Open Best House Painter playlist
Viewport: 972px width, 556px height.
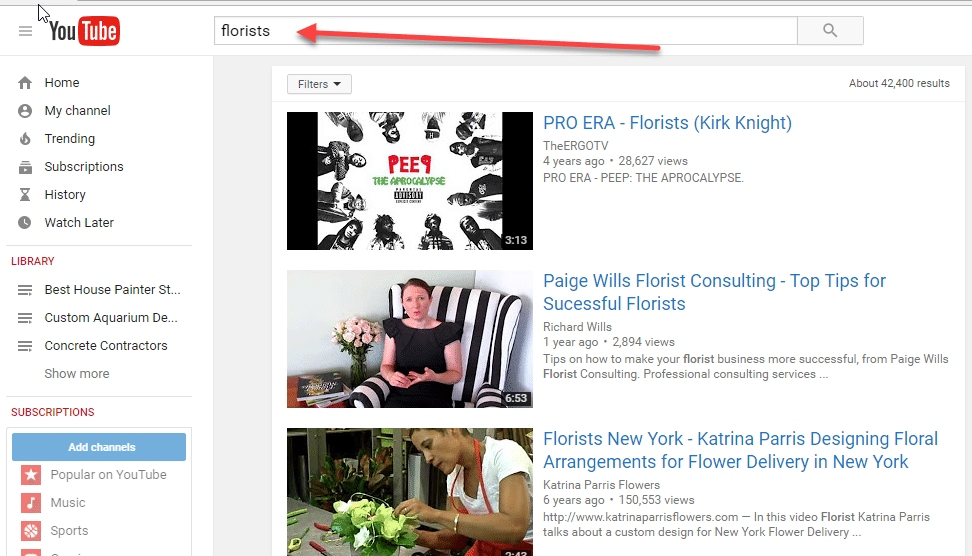point(112,289)
